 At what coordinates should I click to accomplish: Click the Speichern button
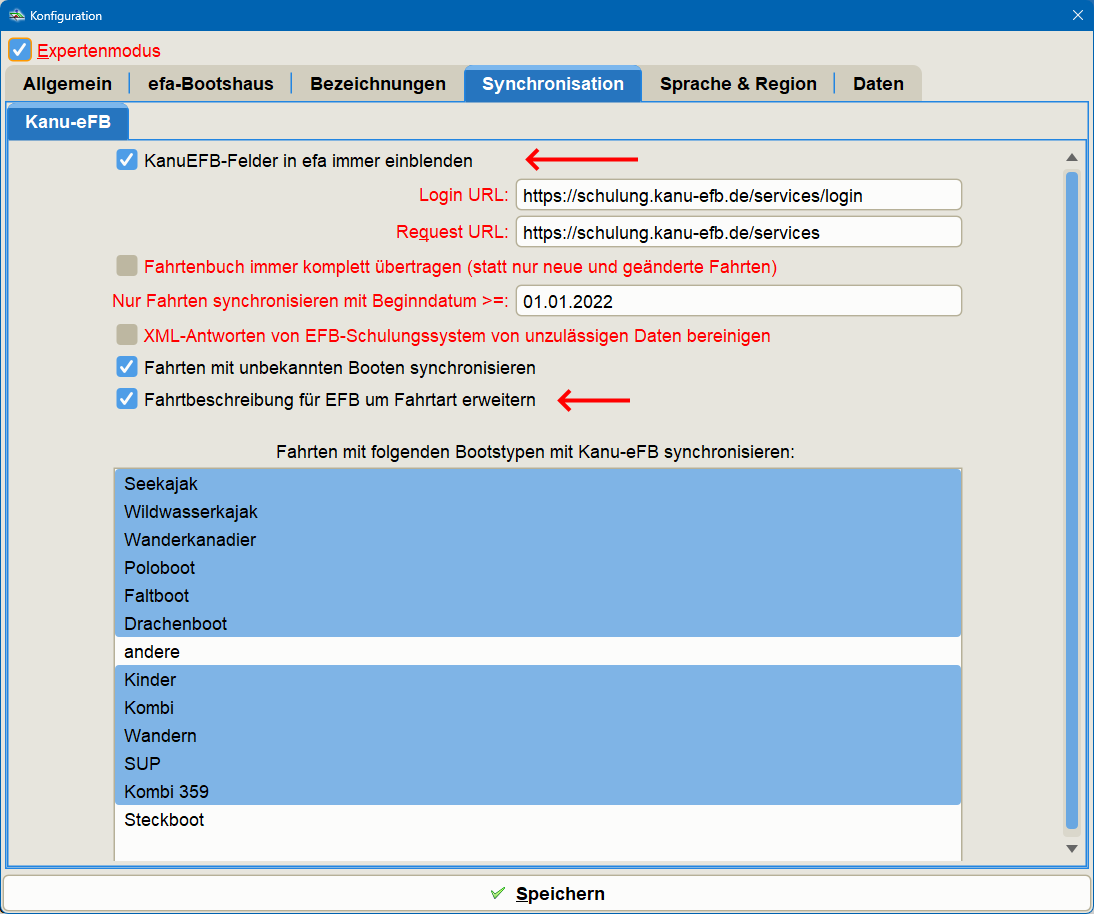click(x=547, y=893)
